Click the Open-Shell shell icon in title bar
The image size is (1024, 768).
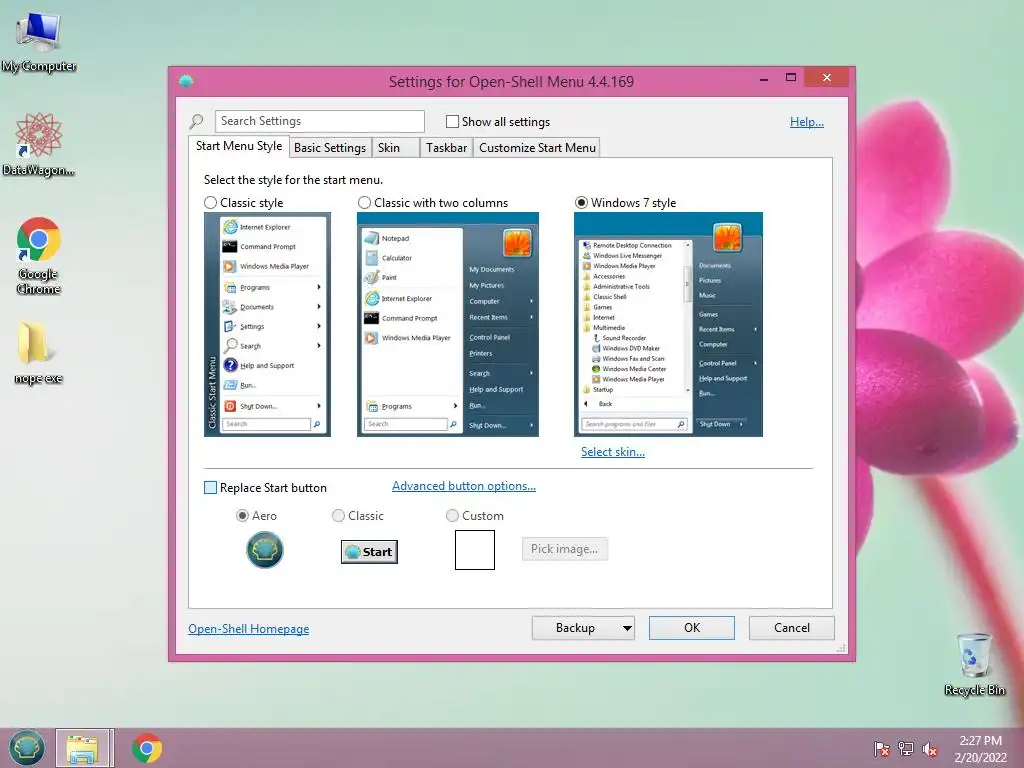tap(186, 81)
